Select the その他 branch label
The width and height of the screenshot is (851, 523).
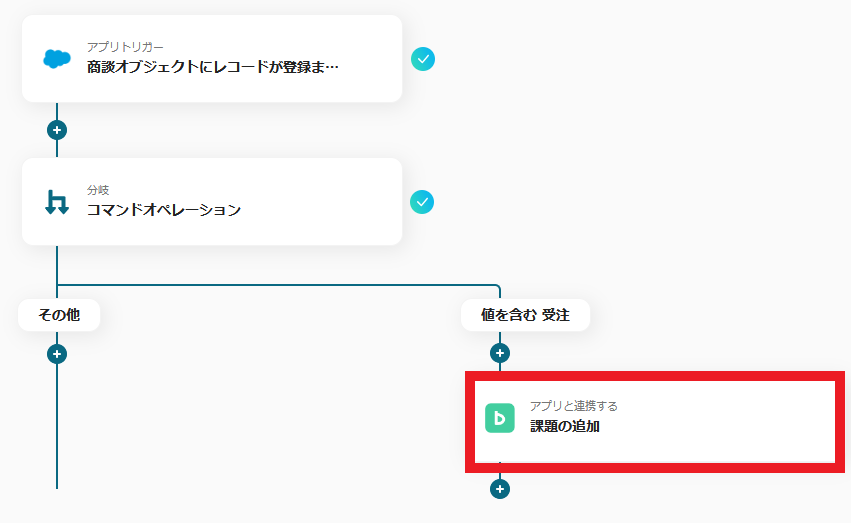pyautogui.click(x=59, y=315)
